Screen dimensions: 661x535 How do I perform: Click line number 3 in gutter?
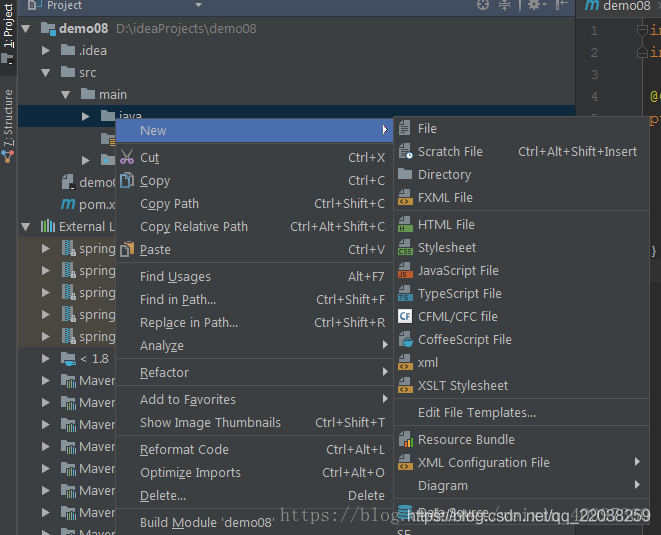point(594,75)
